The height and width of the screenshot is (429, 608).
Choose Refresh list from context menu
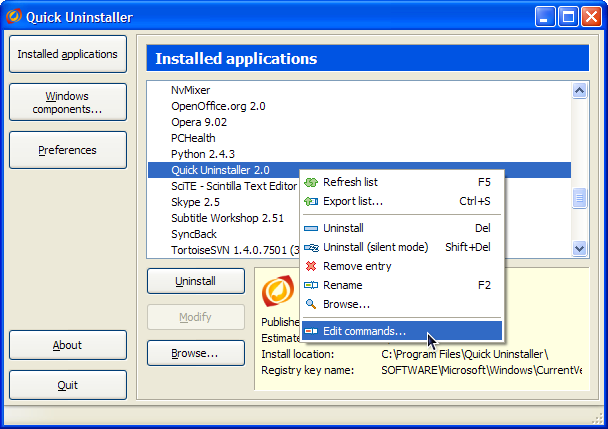tap(402, 182)
